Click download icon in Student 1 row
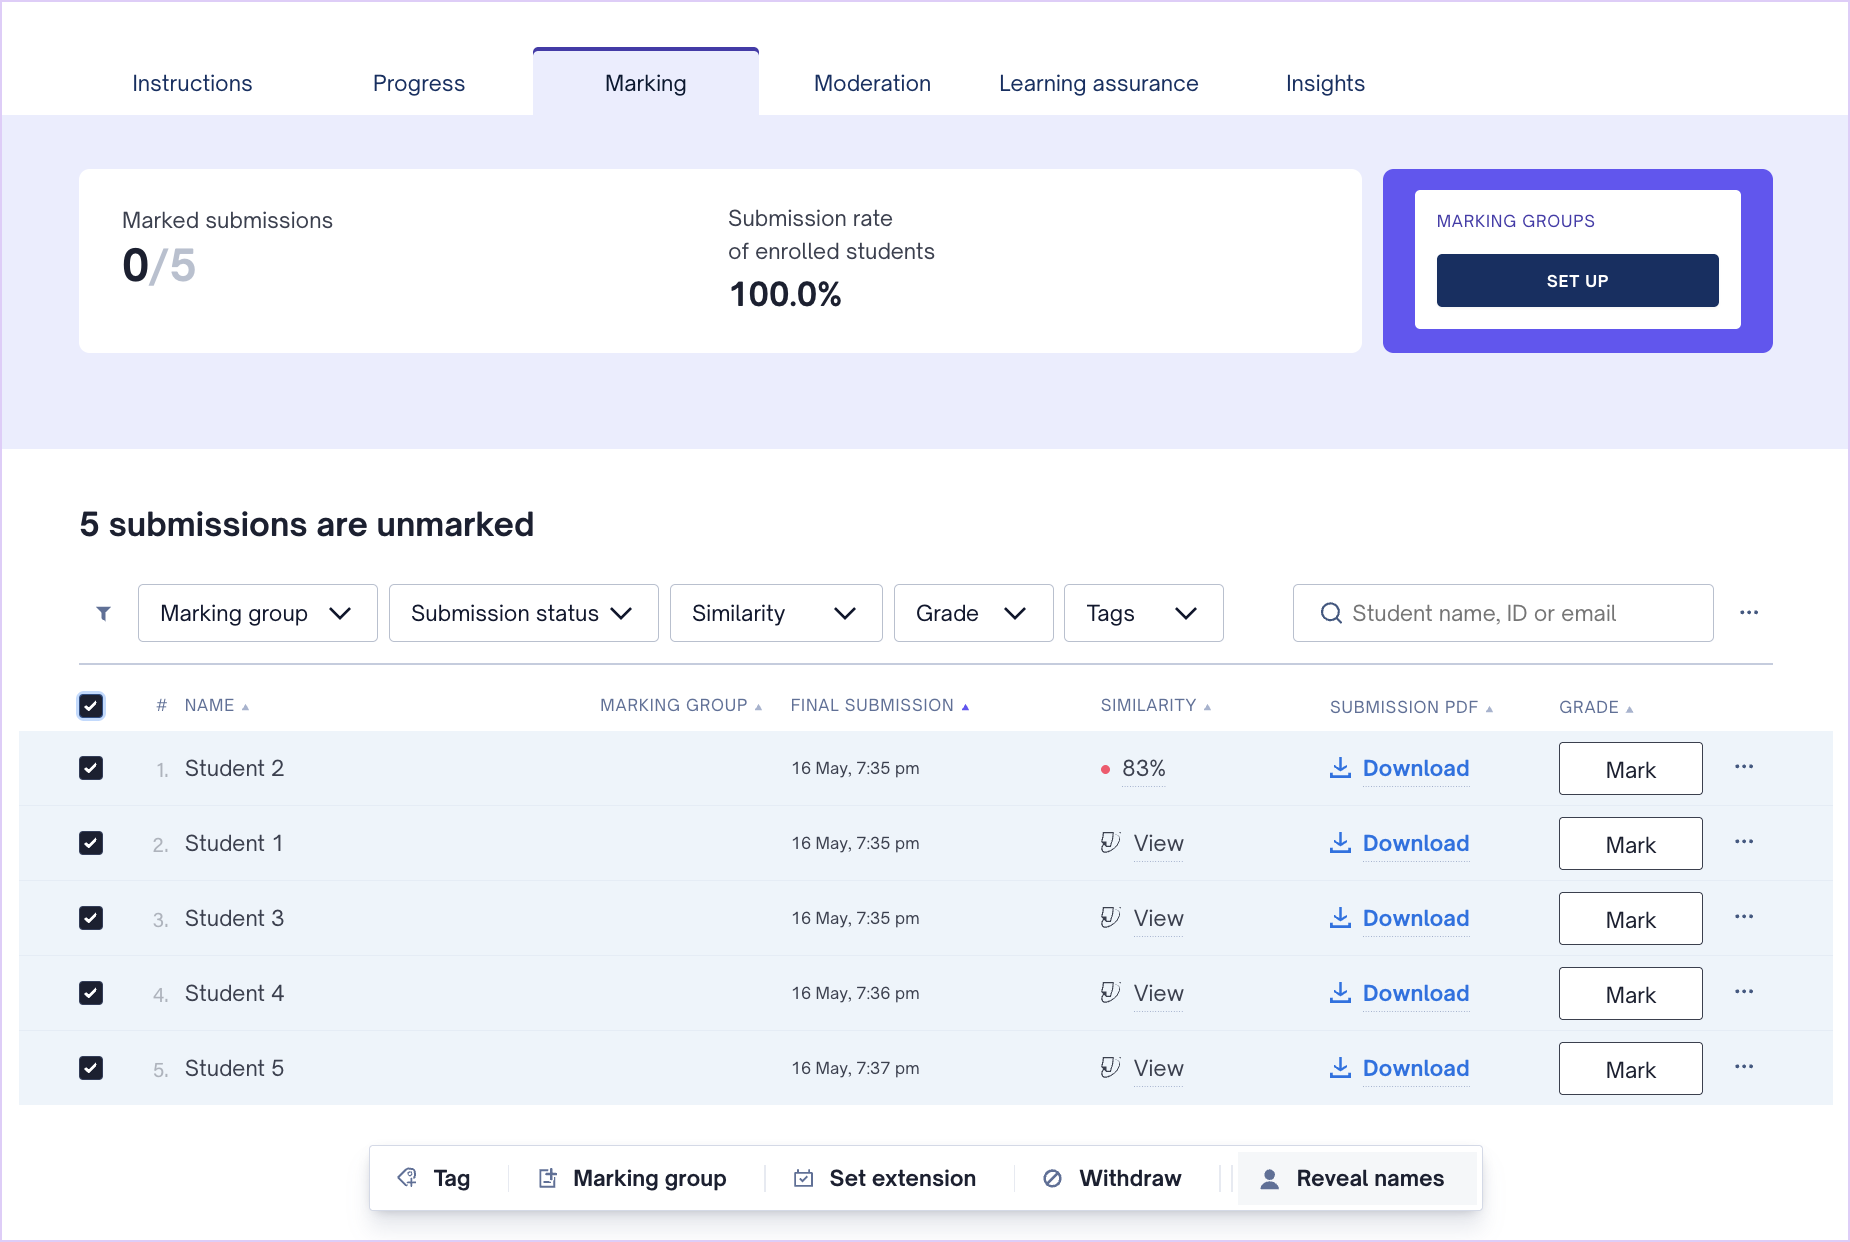Image resolution: width=1850 pixels, height=1242 pixels. tap(1340, 843)
